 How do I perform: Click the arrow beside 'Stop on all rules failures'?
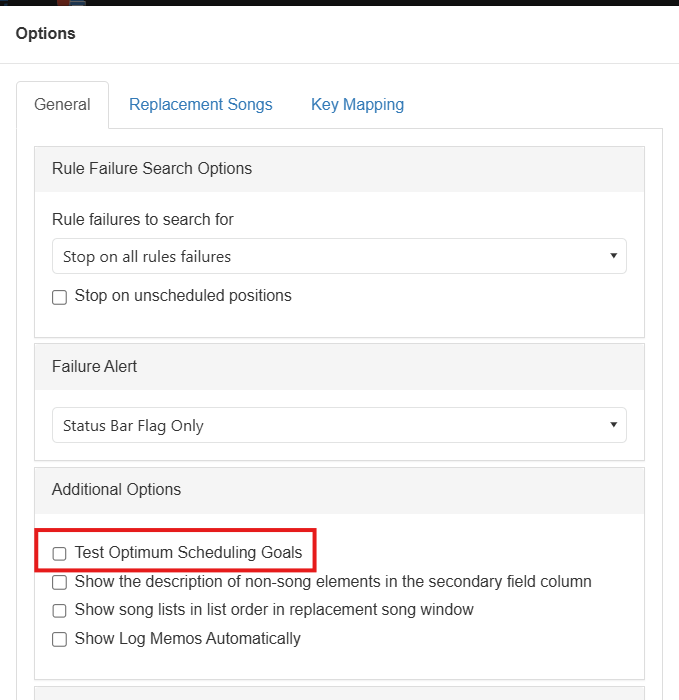tap(613, 256)
